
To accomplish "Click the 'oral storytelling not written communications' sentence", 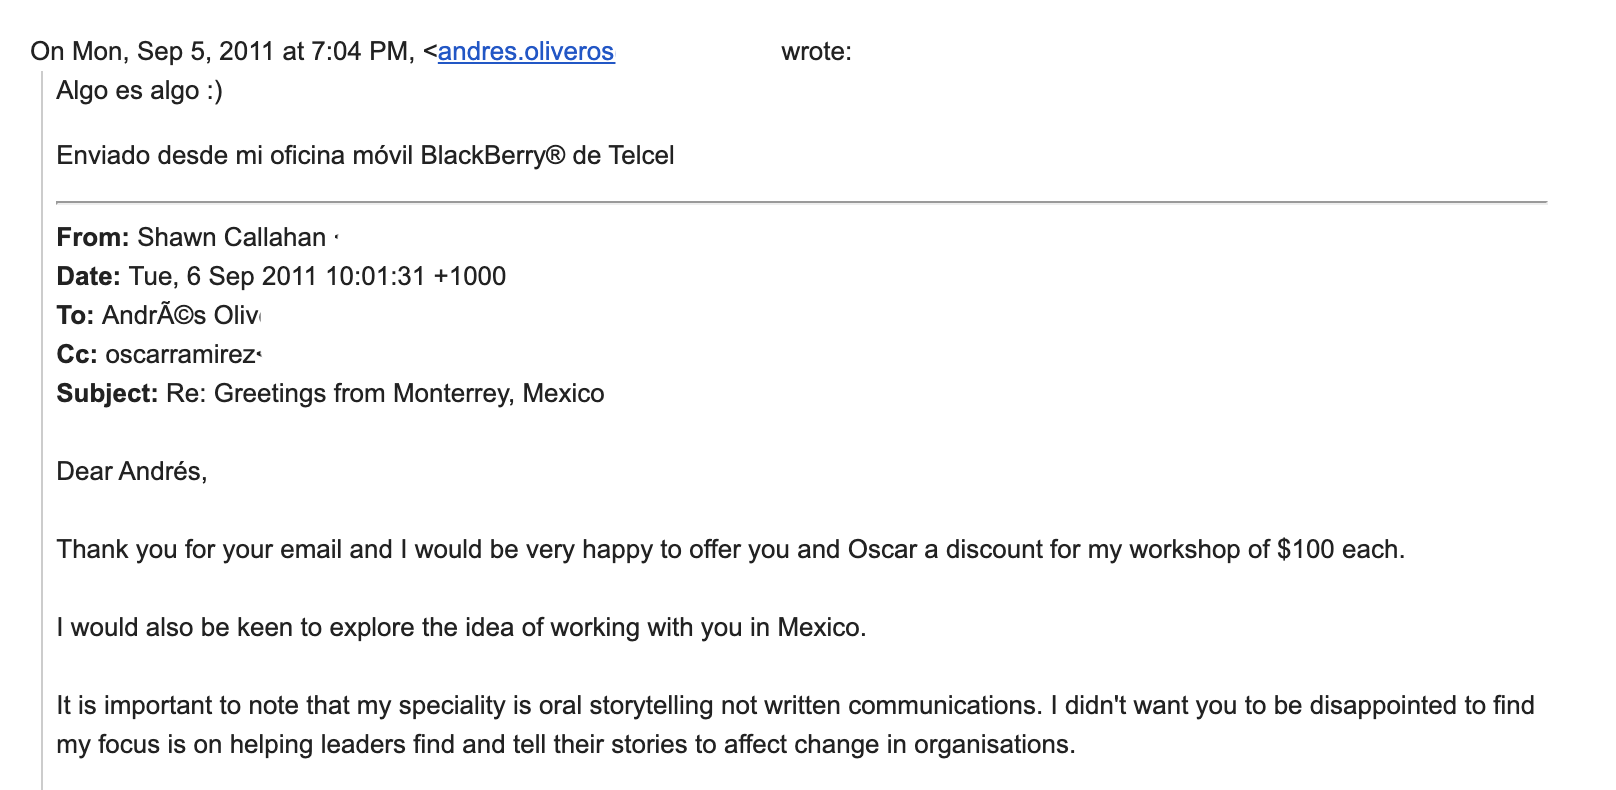I will (x=547, y=705).
